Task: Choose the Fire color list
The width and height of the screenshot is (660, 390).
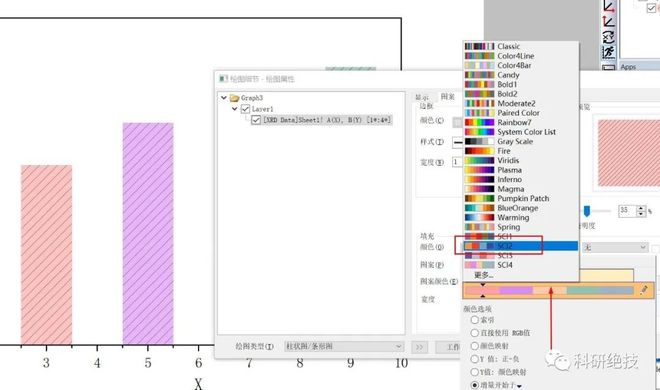Action: (x=521, y=151)
